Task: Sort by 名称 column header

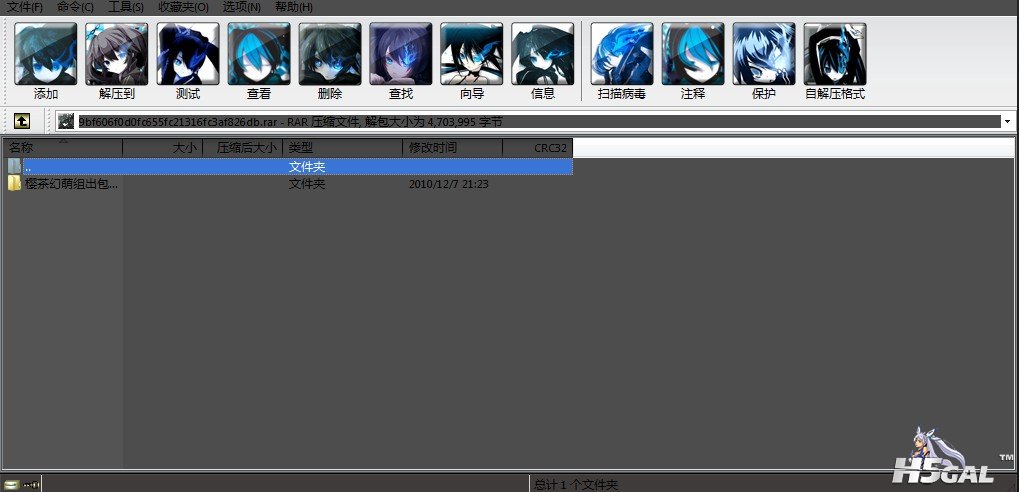Action: click(x=62, y=148)
